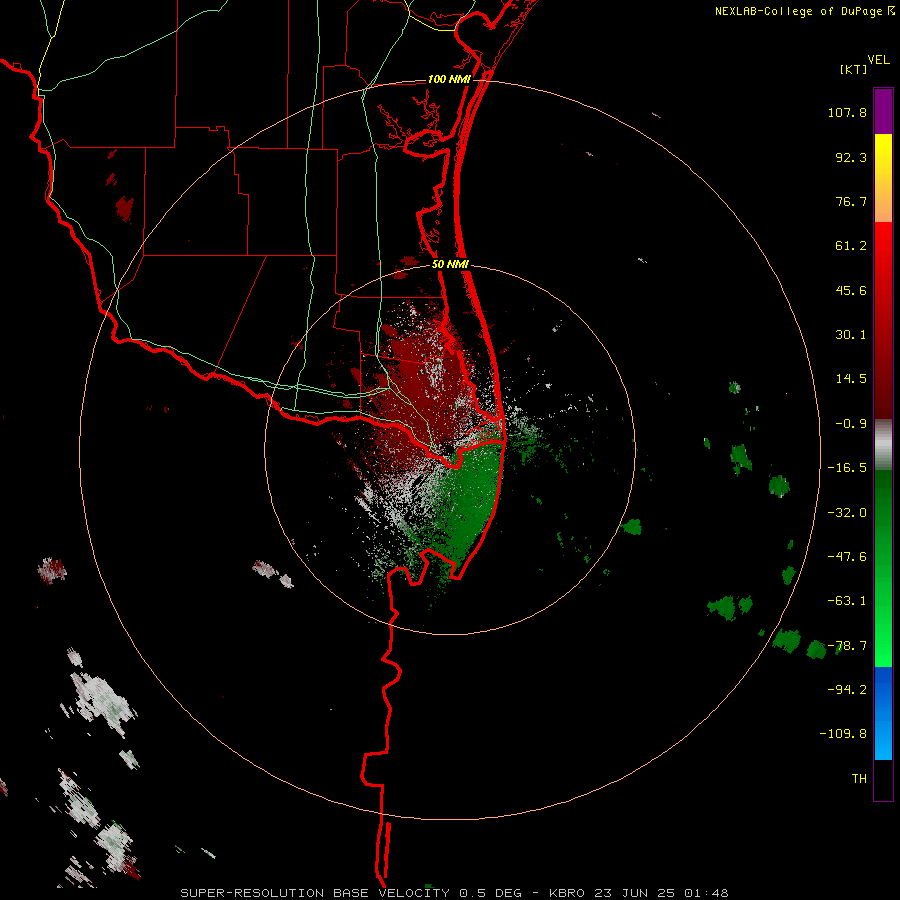The image size is (900, 900).
Task: Click the 50 NMI range ring label
Action: tap(450, 265)
